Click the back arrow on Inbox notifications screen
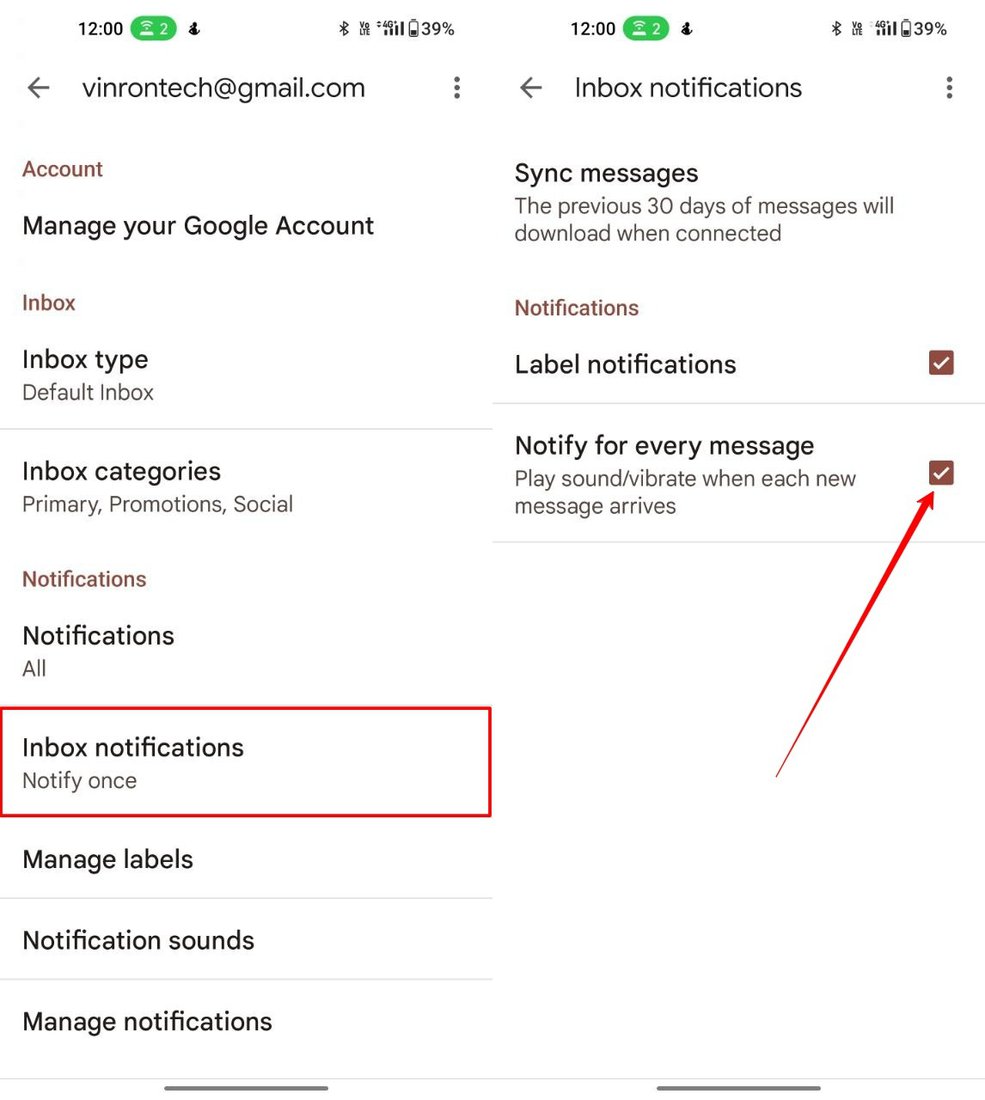This screenshot has height=1100, width=985. [x=530, y=88]
